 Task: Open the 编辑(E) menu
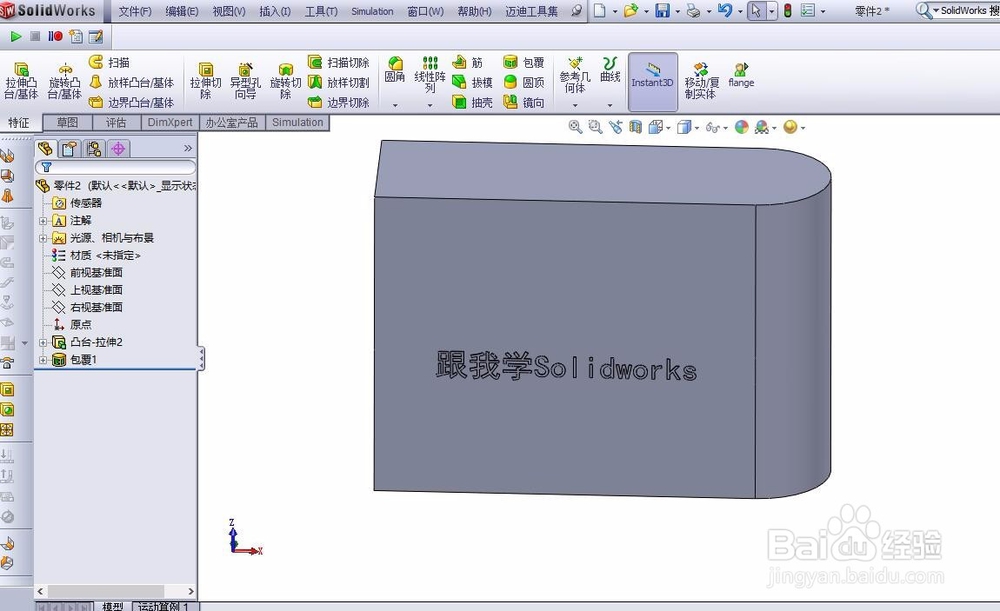point(181,11)
